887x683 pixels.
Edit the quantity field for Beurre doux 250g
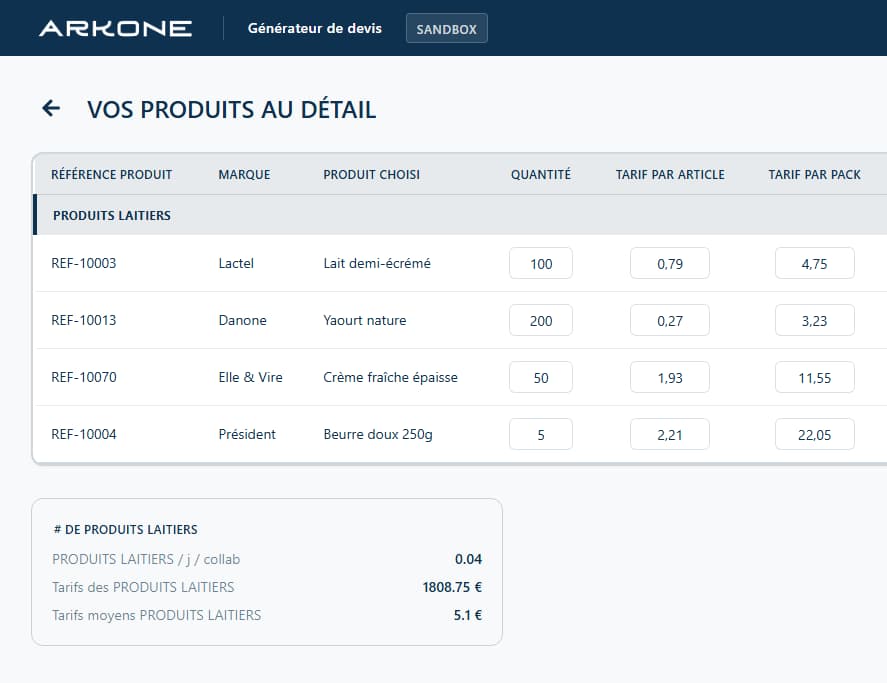point(541,435)
